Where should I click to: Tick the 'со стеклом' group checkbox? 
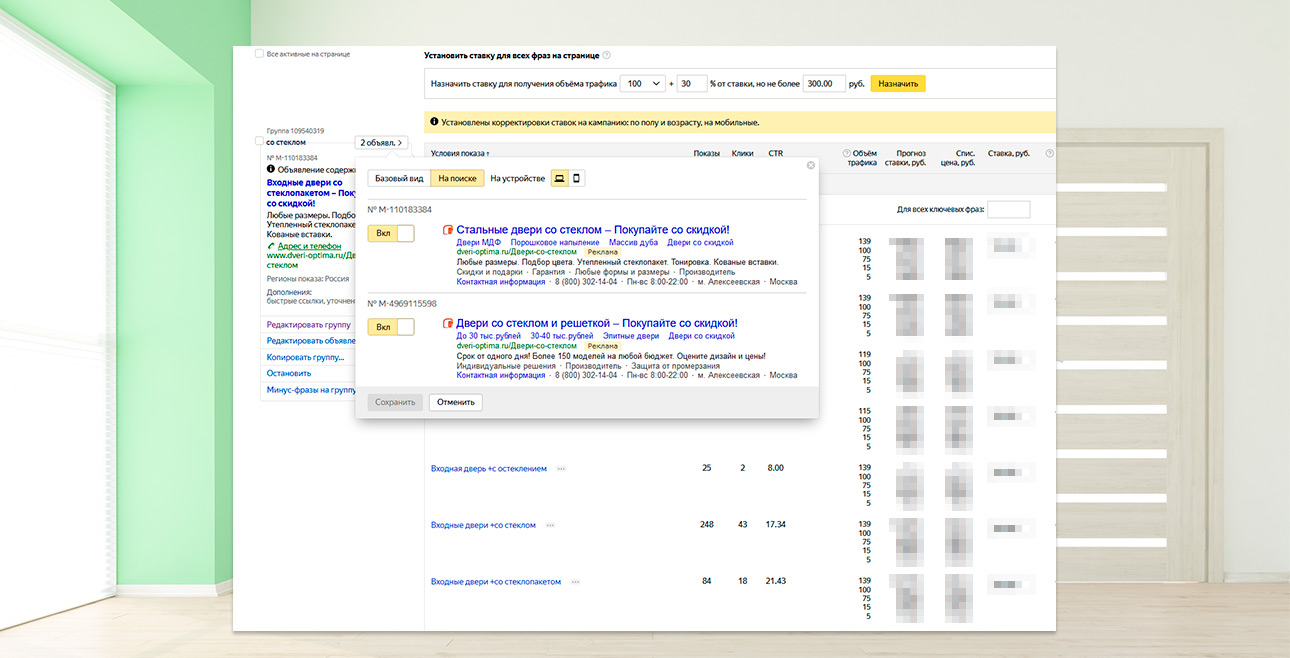pyautogui.click(x=260, y=142)
